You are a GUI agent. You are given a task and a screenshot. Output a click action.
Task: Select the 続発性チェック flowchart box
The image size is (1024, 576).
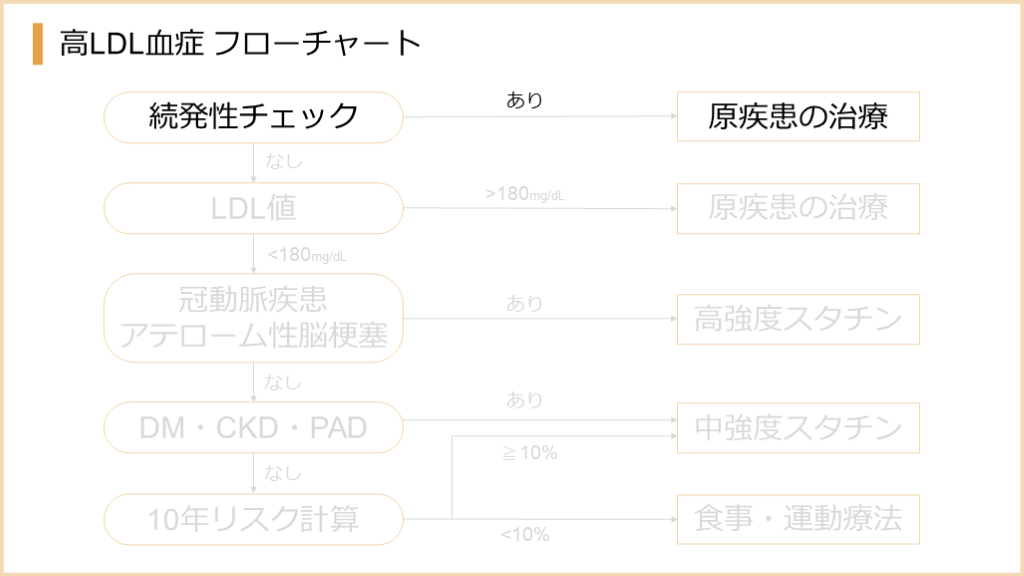point(253,117)
